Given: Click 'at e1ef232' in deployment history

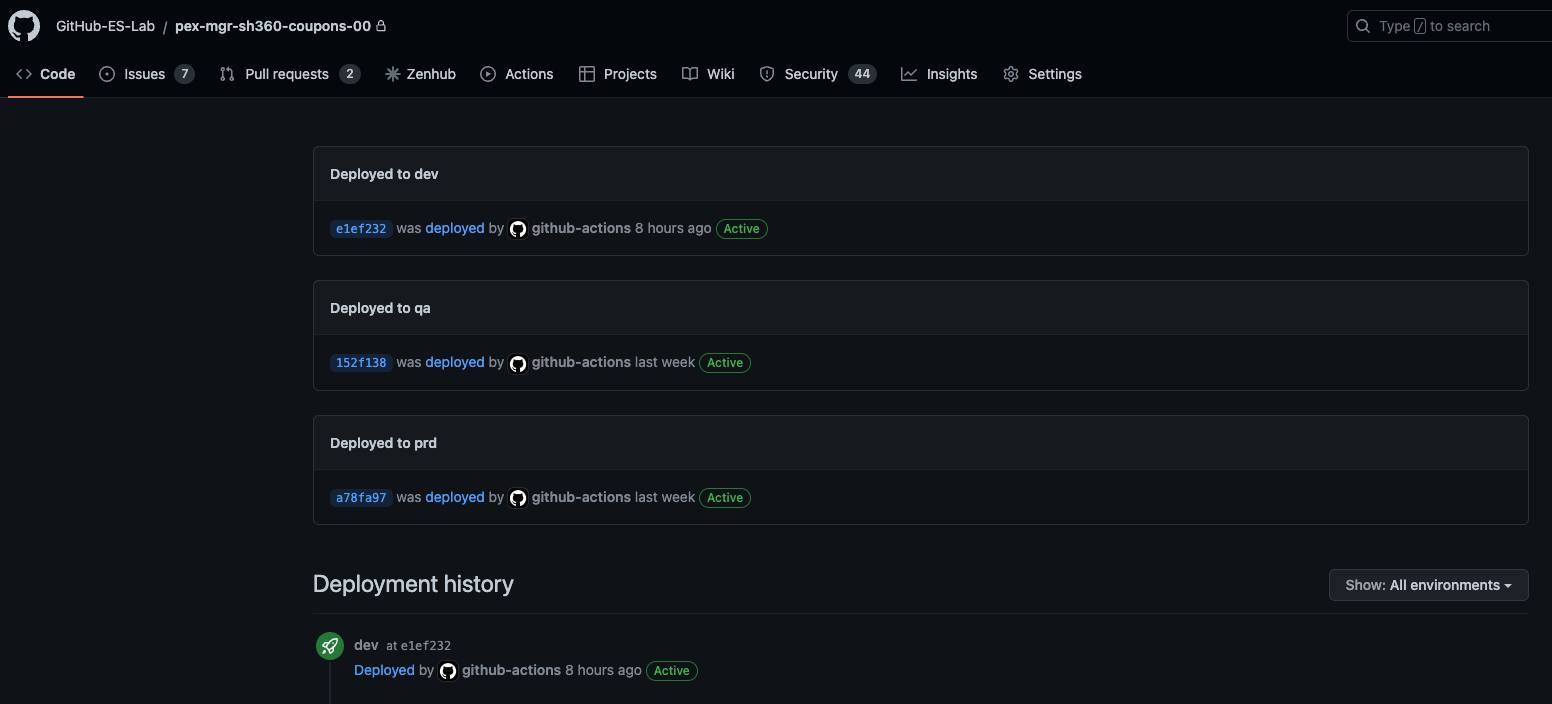Looking at the screenshot, I should pyautogui.click(x=418, y=646).
